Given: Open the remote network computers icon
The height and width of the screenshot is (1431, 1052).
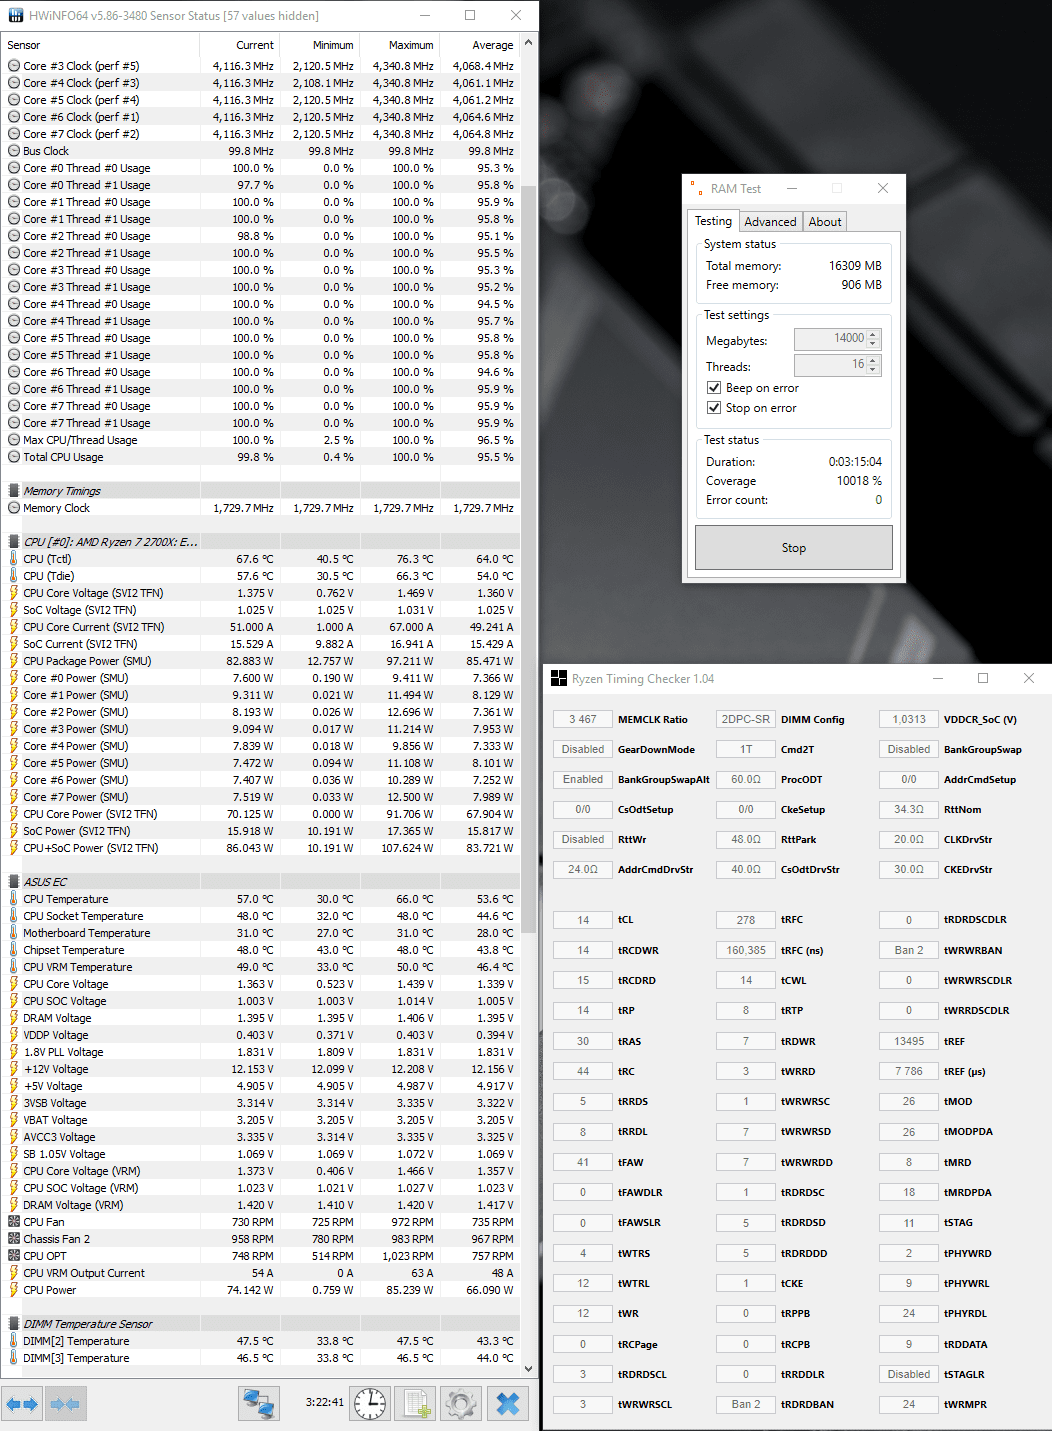Looking at the screenshot, I should [x=259, y=1404].
